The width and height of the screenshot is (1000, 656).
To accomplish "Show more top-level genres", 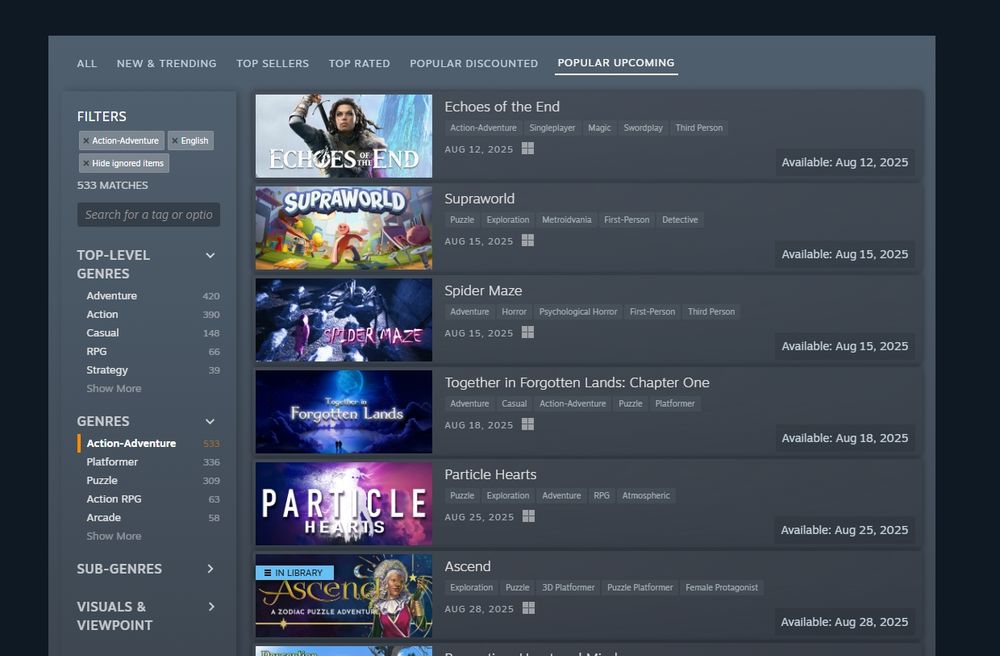I will [x=114, y=388].
